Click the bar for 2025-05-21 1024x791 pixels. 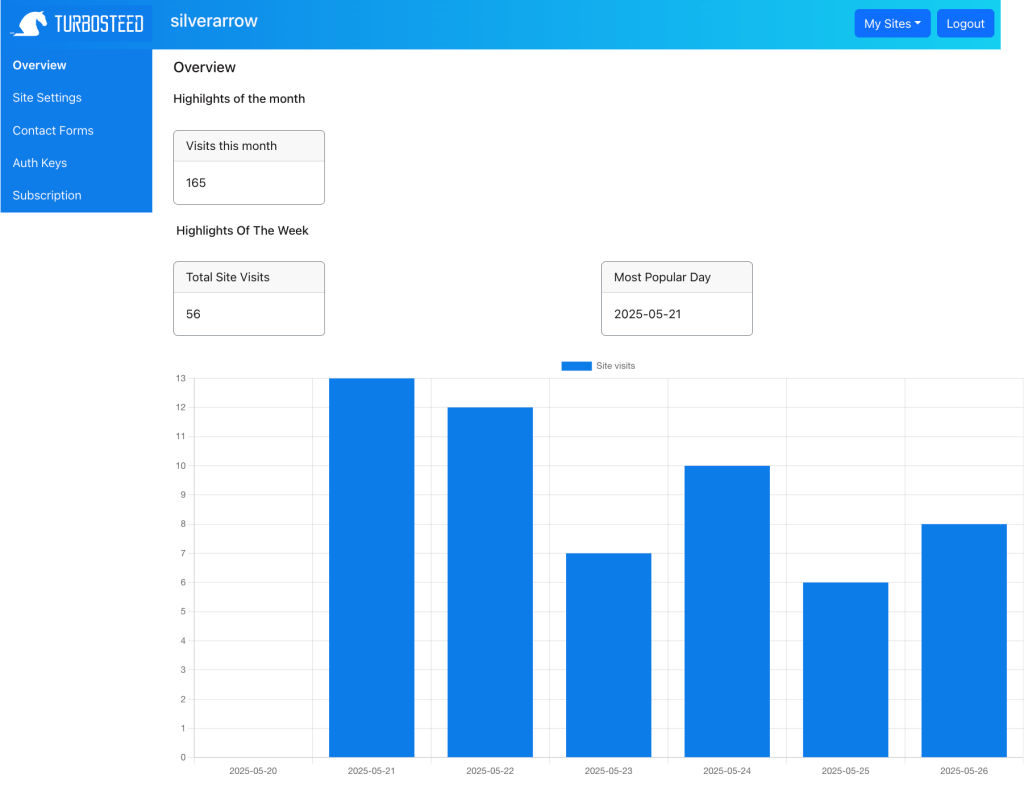[x=371, y=567]
